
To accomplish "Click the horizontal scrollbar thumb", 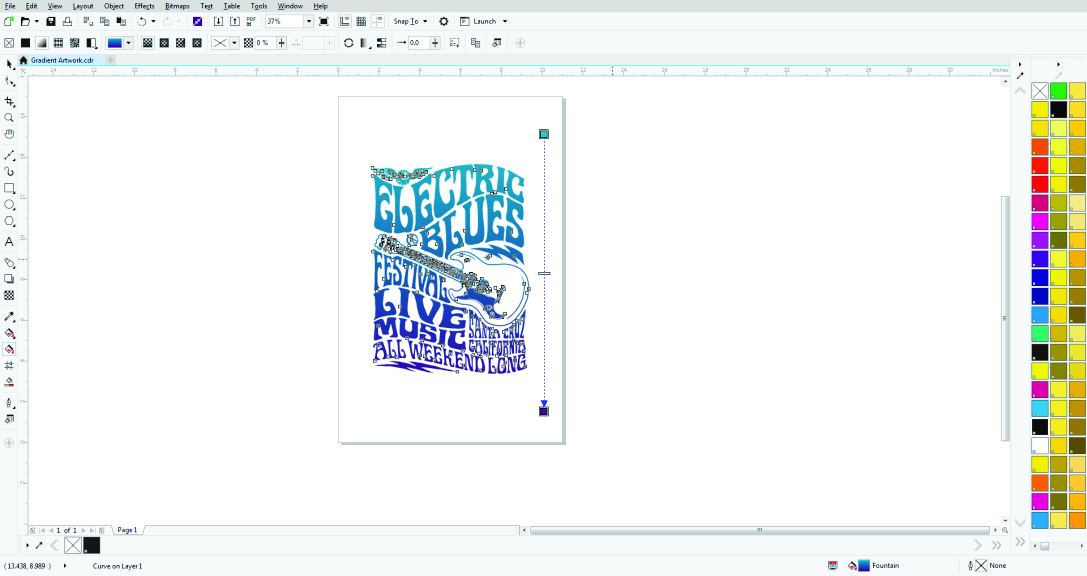I will 759,530.
